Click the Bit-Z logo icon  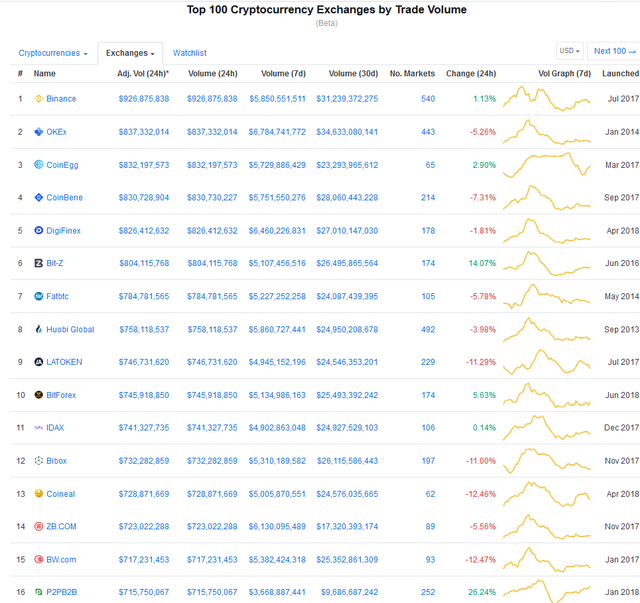click(x=38, y=263)
